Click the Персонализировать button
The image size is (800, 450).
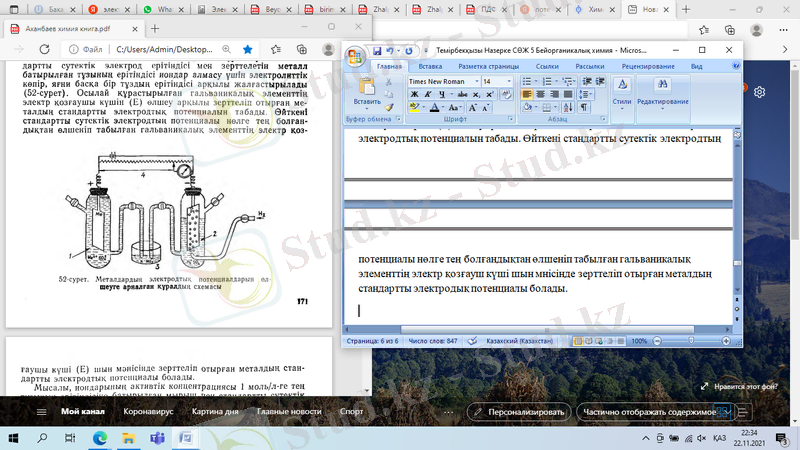coord(519,411)
